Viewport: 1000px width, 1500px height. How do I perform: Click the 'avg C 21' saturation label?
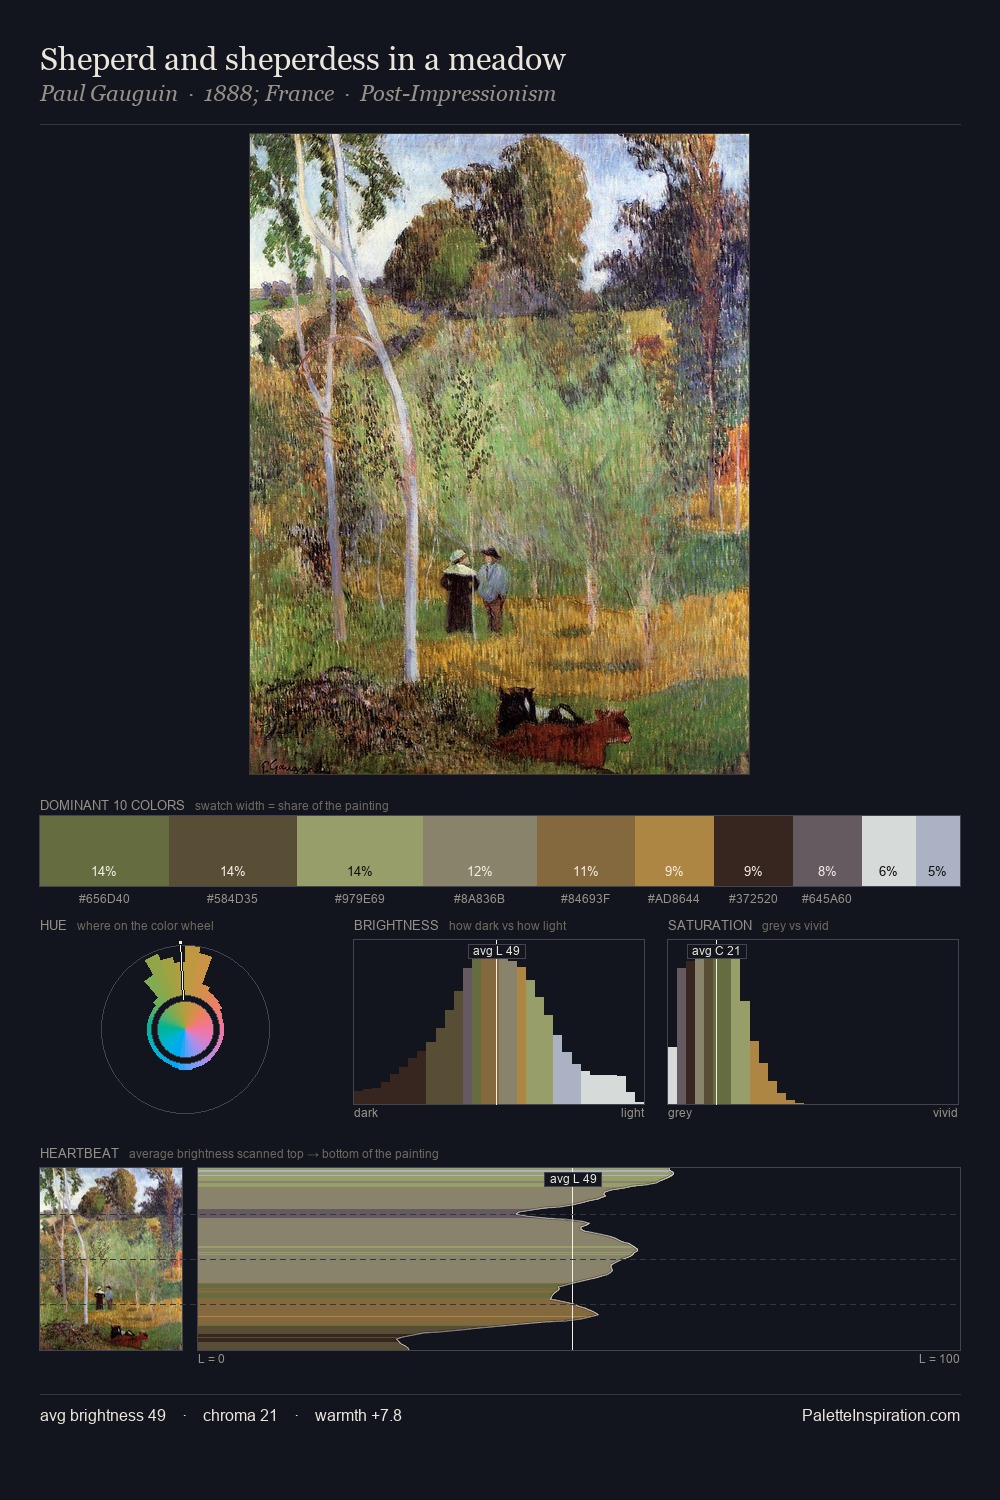(x=717, y=951)
